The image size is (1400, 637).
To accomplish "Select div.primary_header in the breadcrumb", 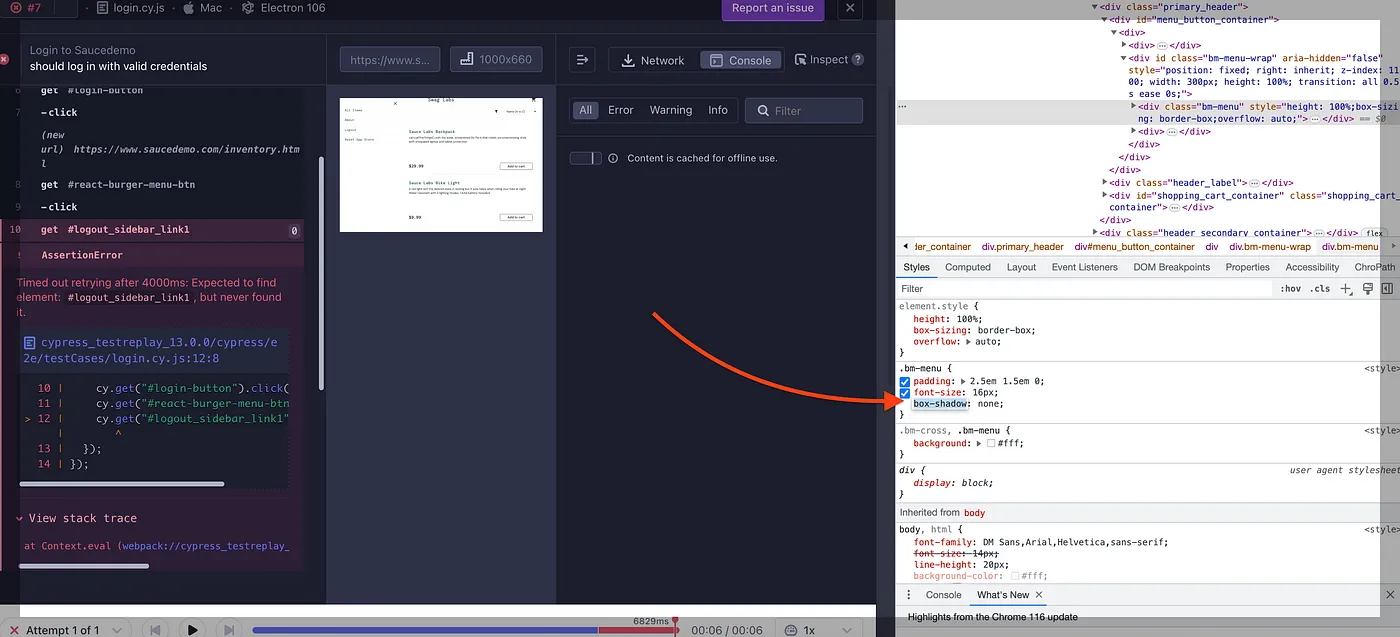I will (1022, 247).
